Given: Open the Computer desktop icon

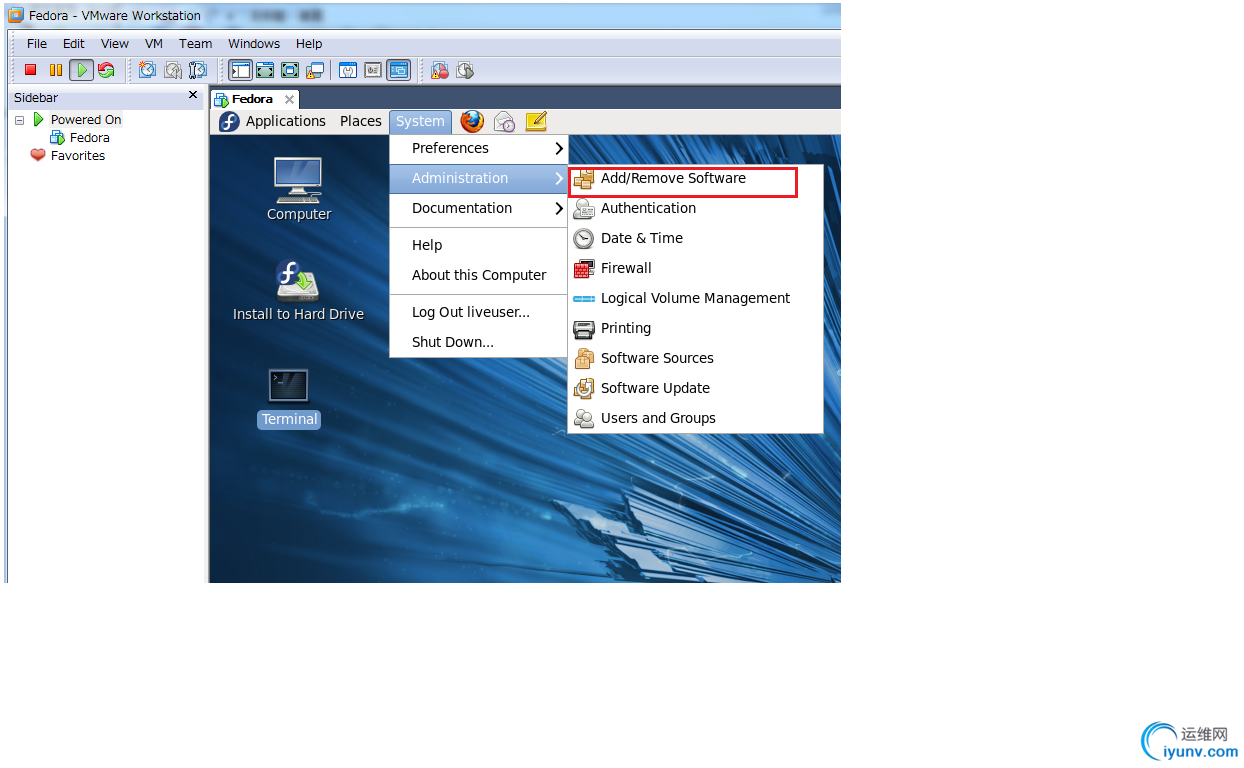Looking at the screenshot, I should click(298, 189).
